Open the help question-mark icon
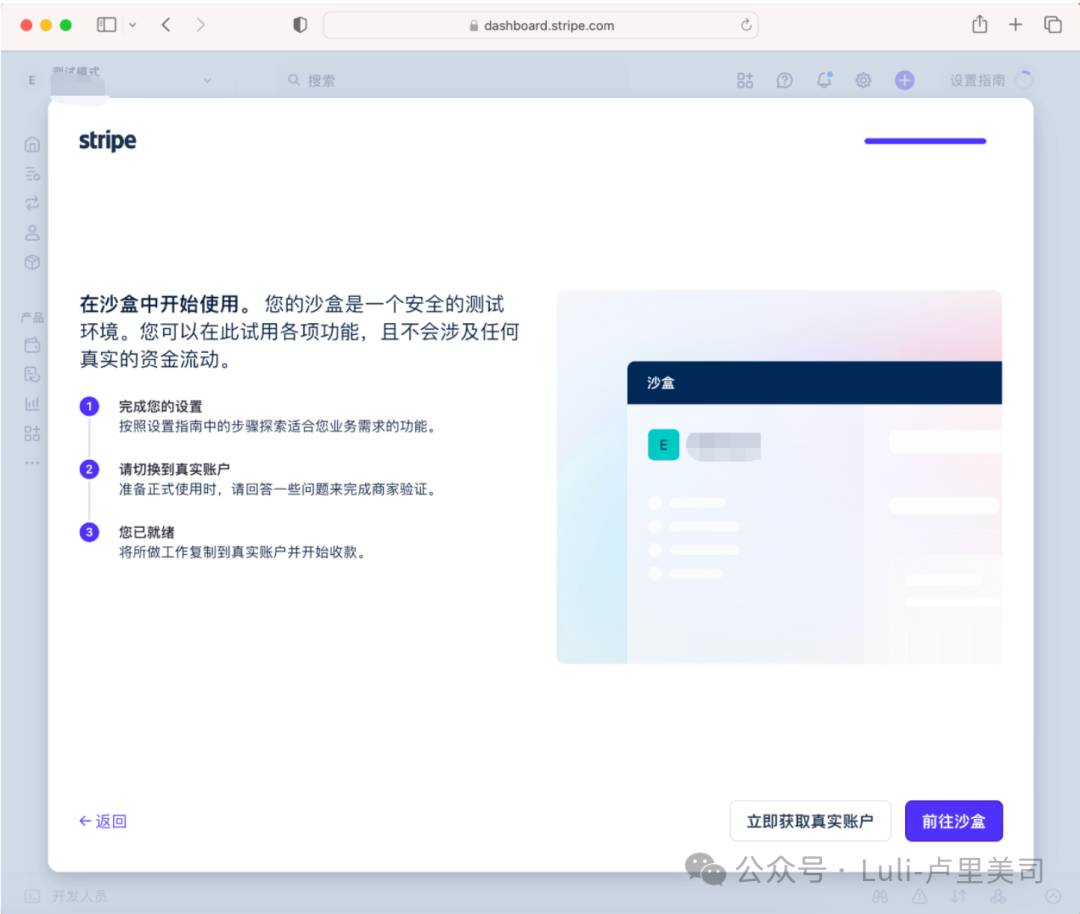 coord(784,81)
